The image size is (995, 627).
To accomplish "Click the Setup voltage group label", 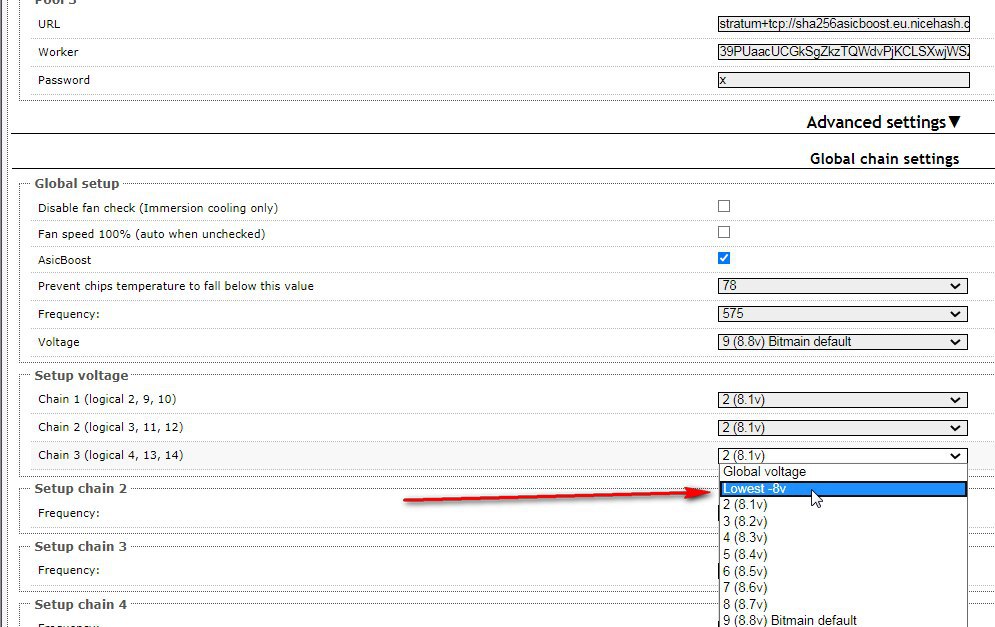I will pyautogui.click(x=81, y=376).
